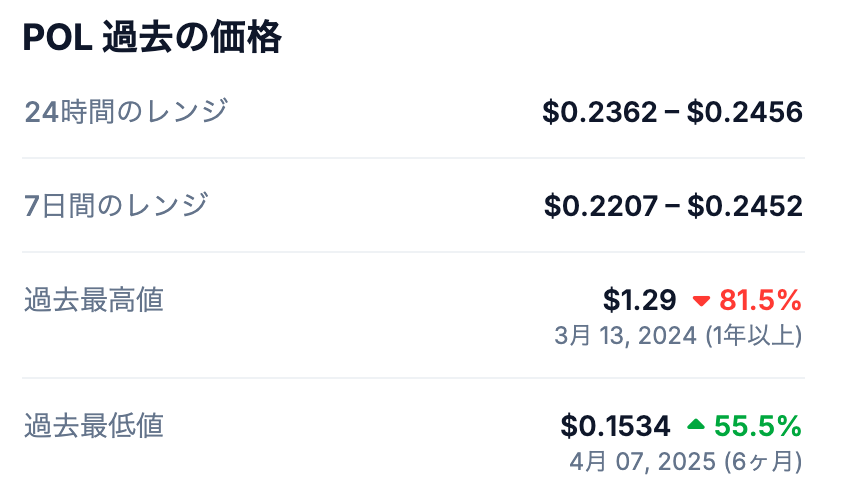Click the $0.1534 all-time low price
This screenshot has width=852, height=502.
615,426
